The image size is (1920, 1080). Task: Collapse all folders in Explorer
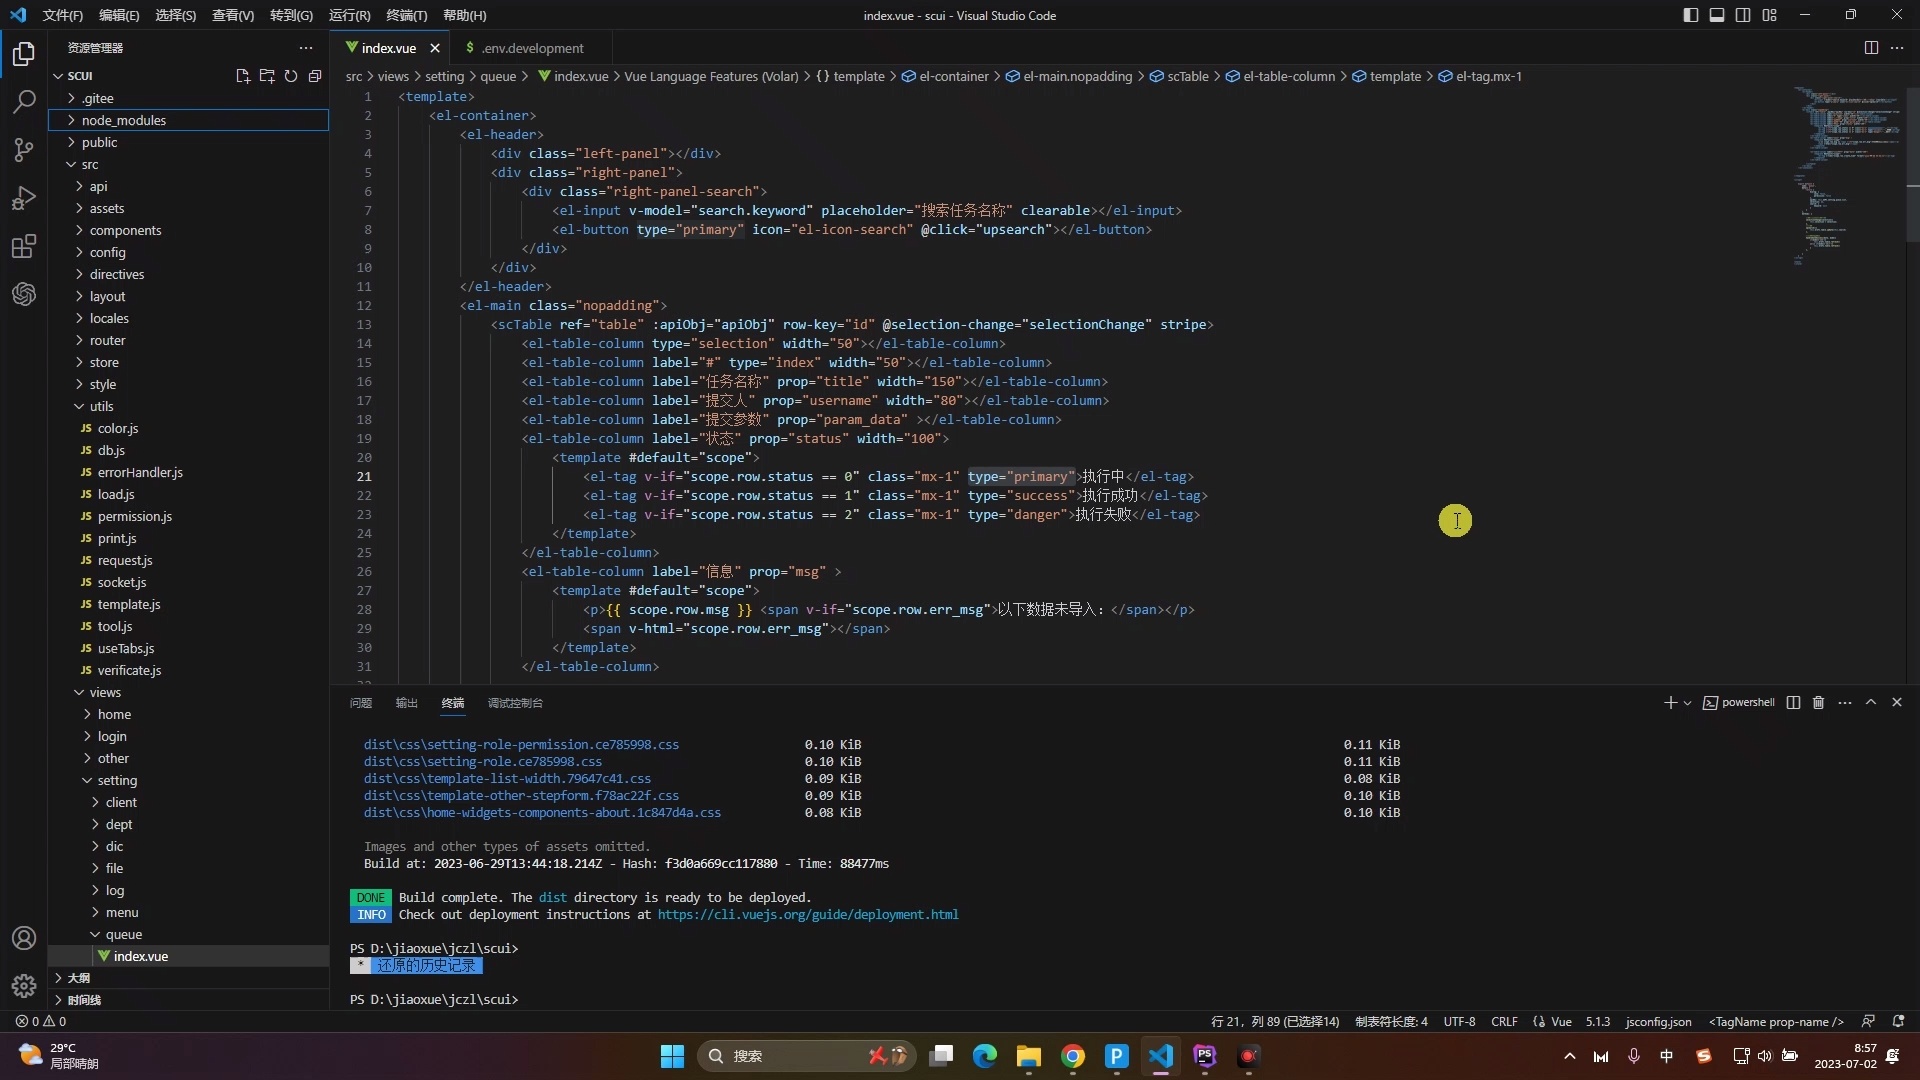pos(315,76)
